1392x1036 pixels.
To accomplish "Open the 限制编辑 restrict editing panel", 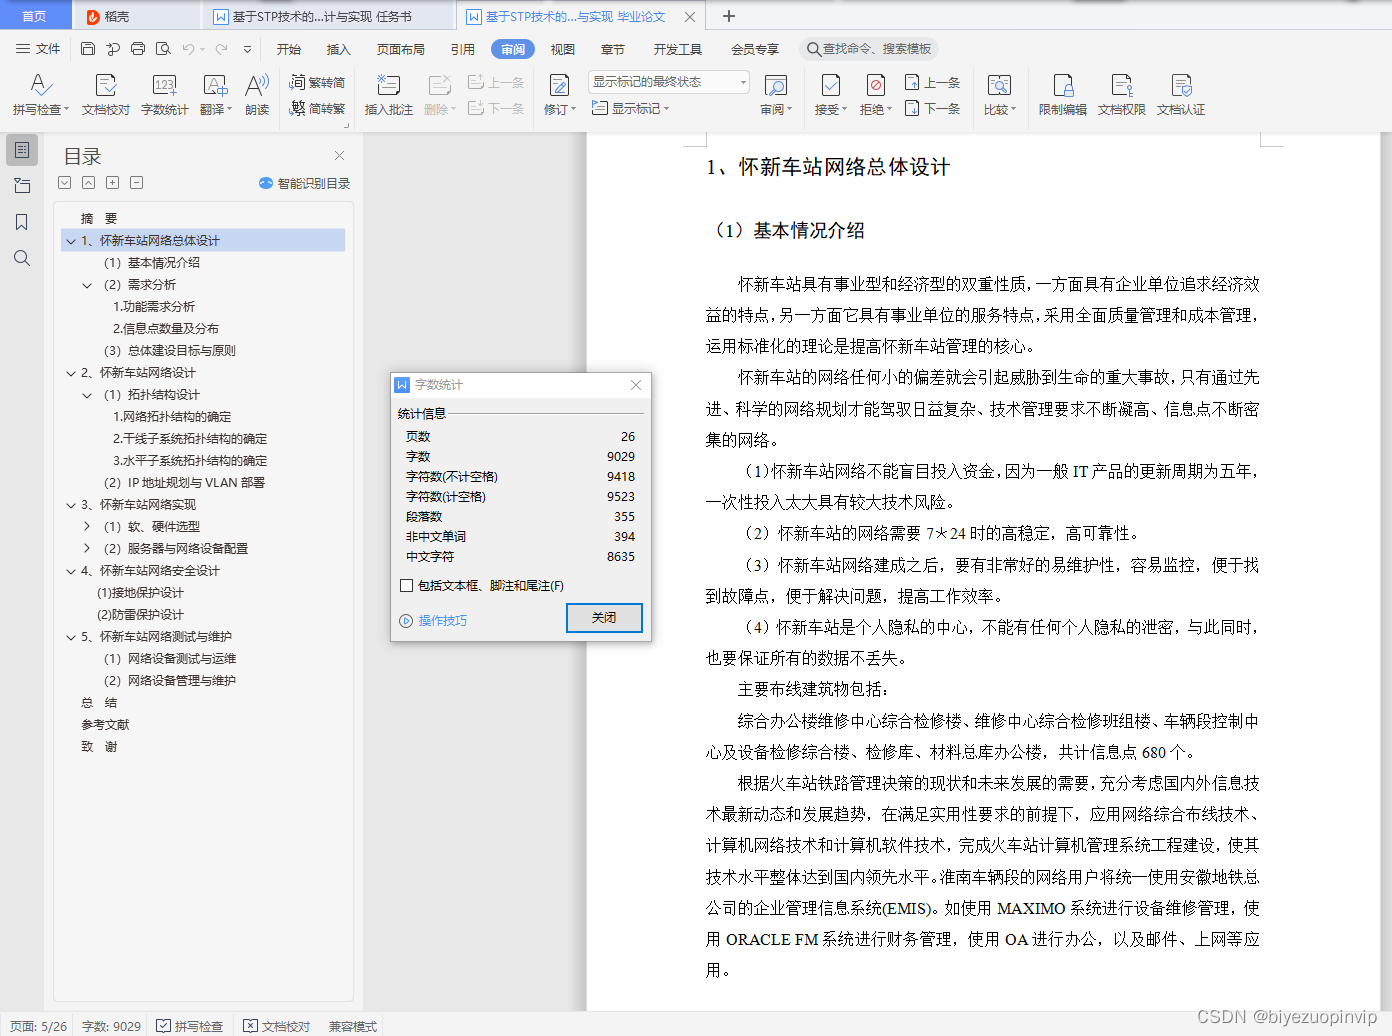I will (1063, 94).
